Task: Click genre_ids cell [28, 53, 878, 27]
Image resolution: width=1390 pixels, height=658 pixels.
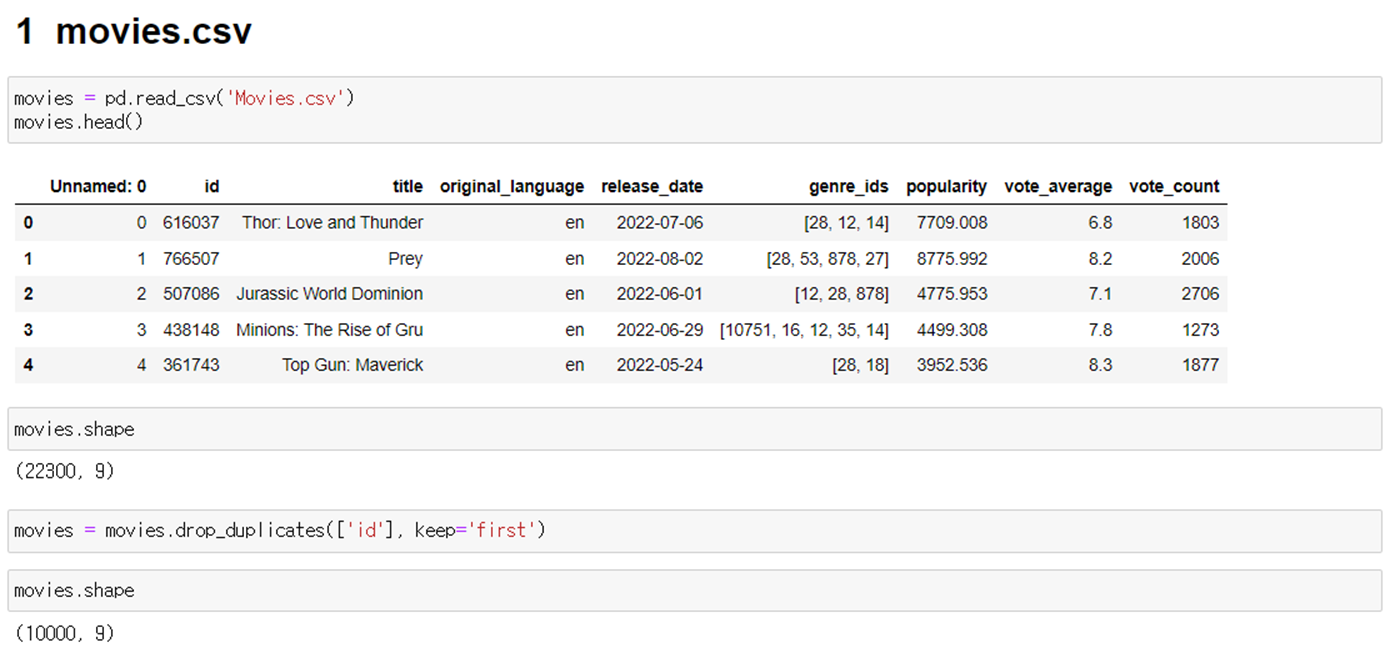Action: pyautogui.click(x=828, y=259)
